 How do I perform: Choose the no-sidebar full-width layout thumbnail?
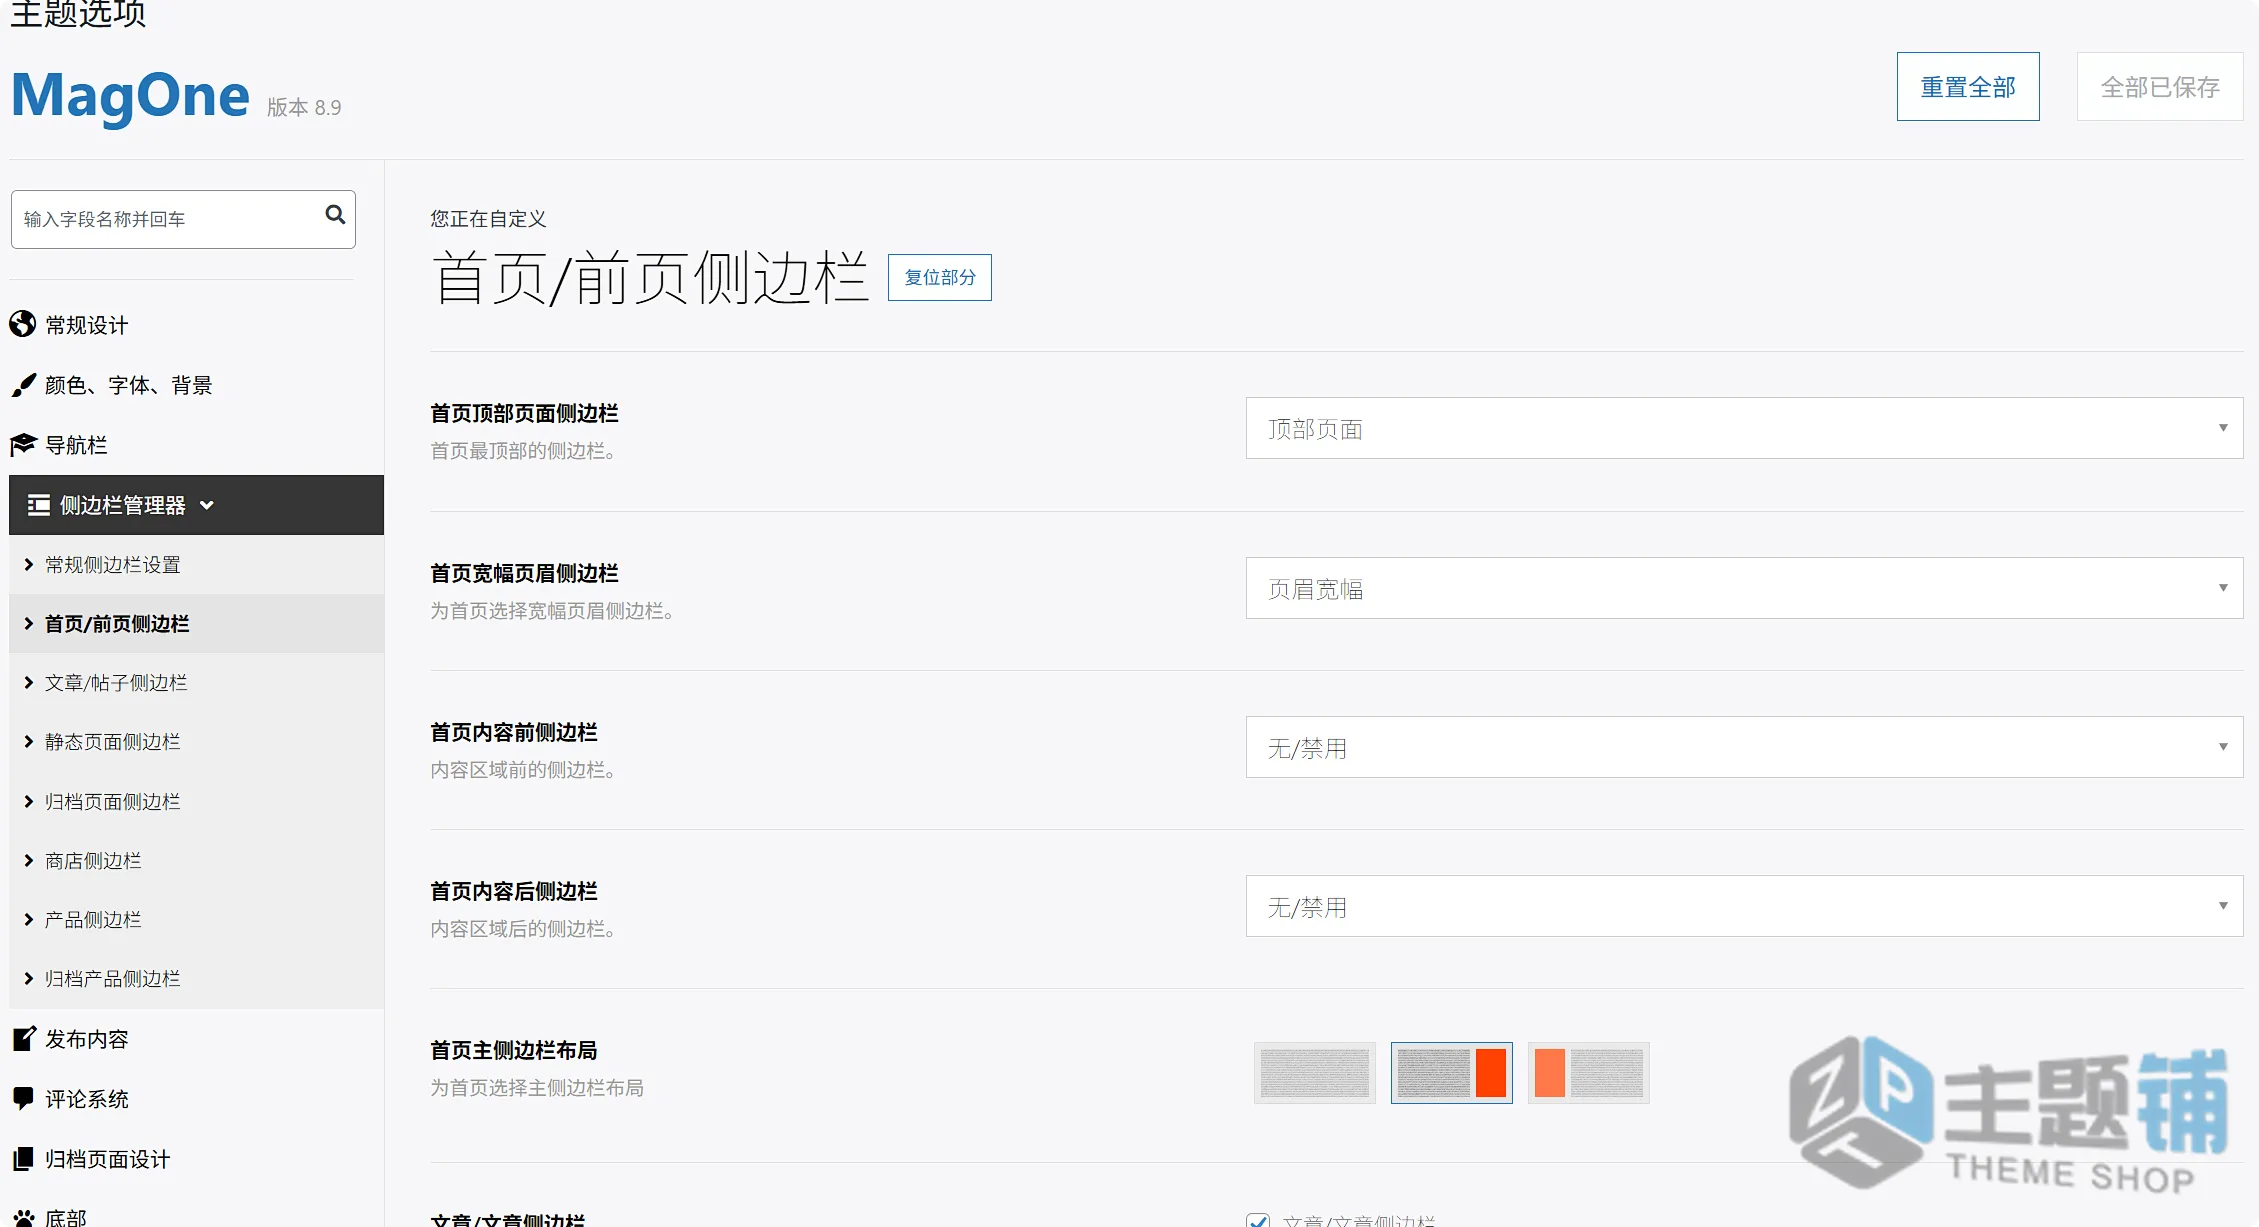pos(1314,1073)
